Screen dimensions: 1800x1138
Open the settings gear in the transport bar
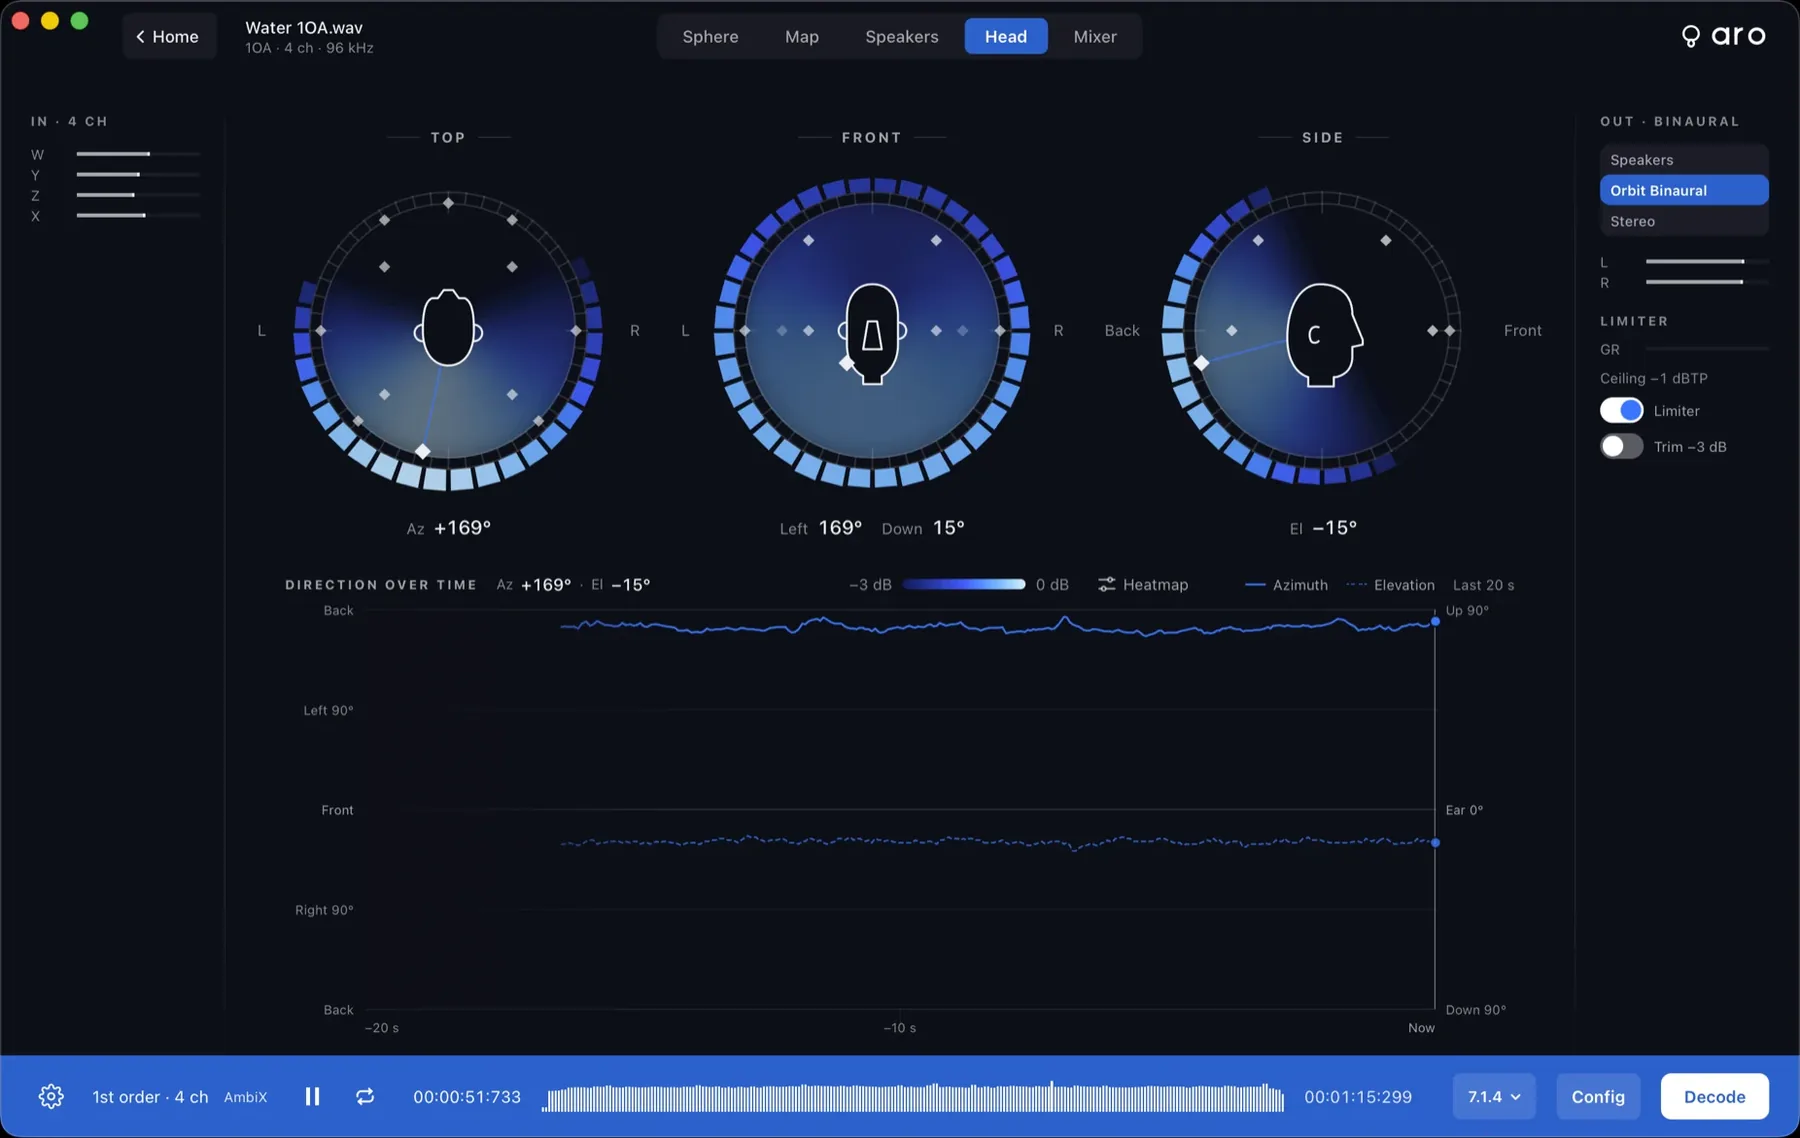(51, 1097)
